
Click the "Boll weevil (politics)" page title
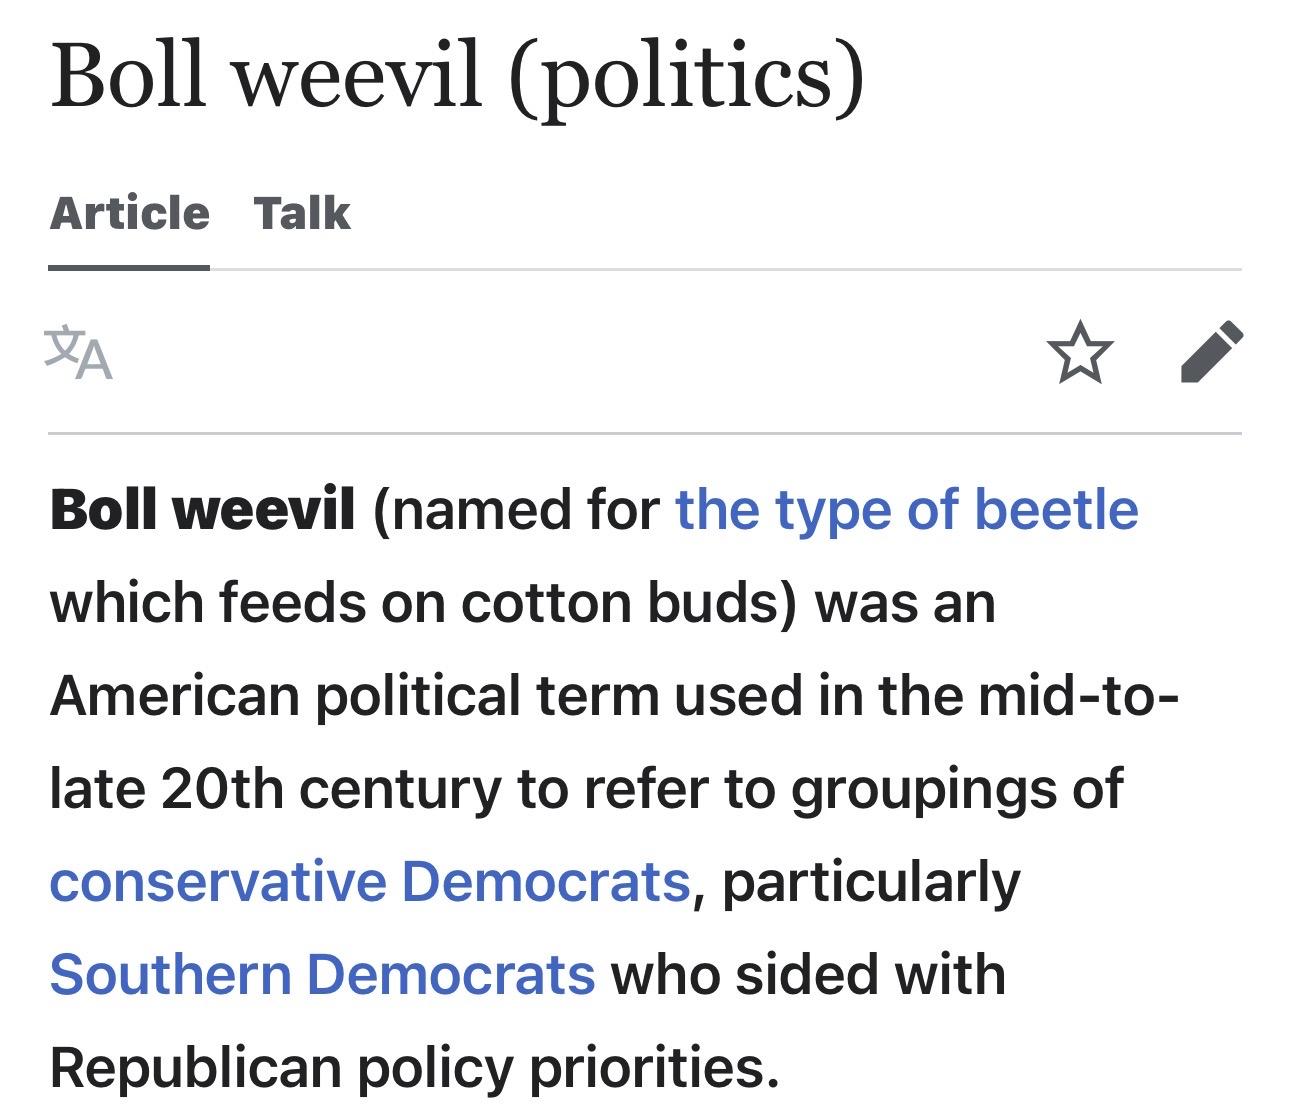tap(456, 76)
